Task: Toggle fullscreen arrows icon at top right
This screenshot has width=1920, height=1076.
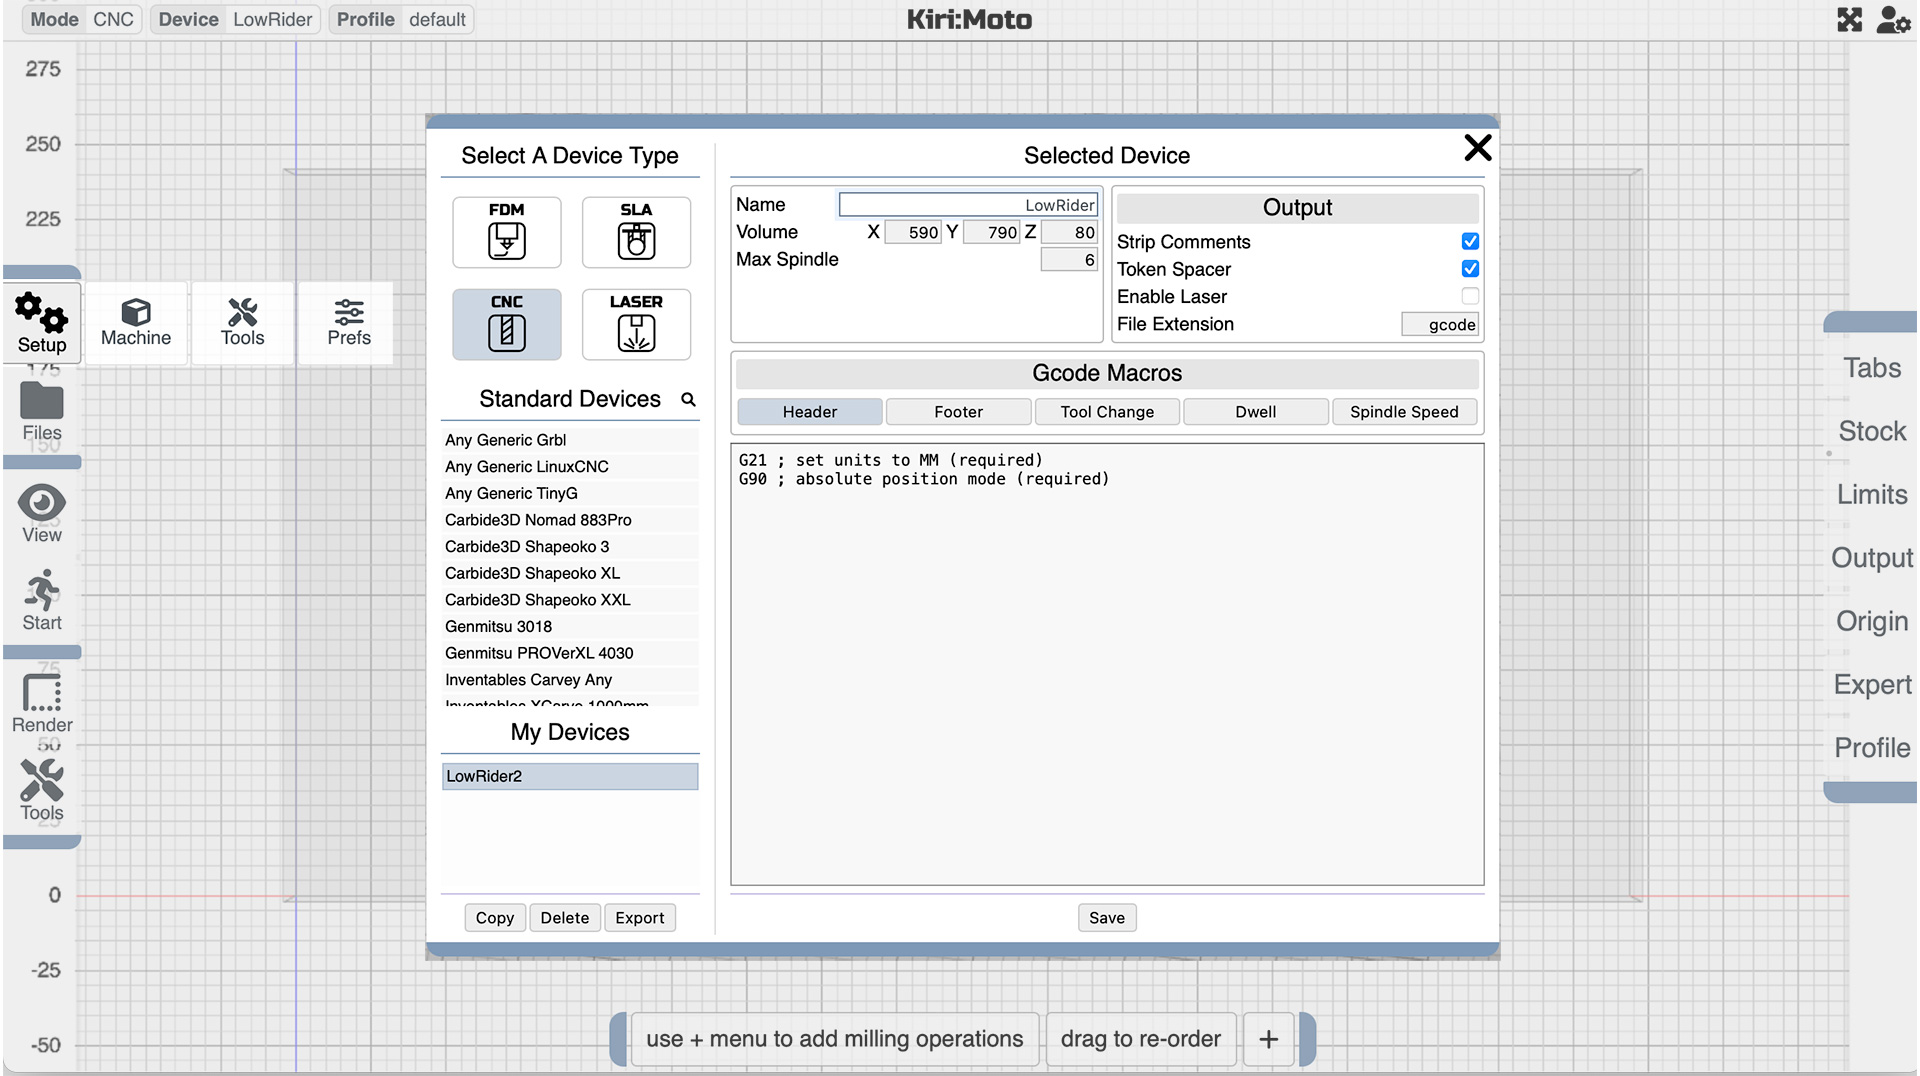Action: [1849, 20]
